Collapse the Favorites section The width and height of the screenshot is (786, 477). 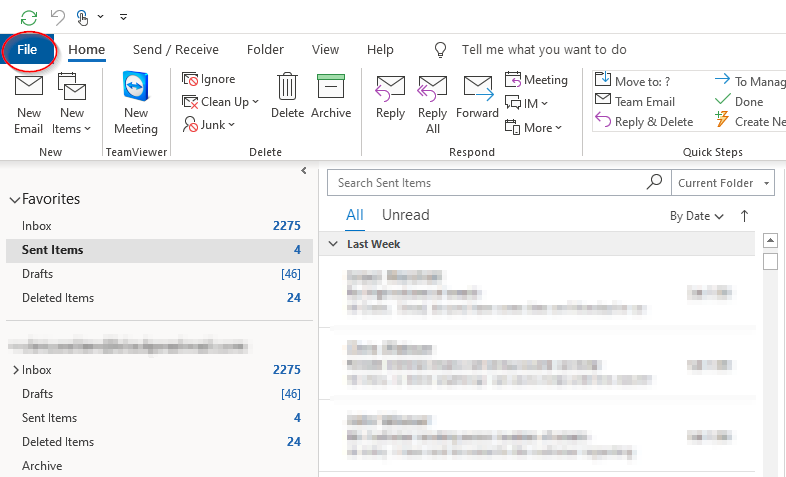(13, 200)
